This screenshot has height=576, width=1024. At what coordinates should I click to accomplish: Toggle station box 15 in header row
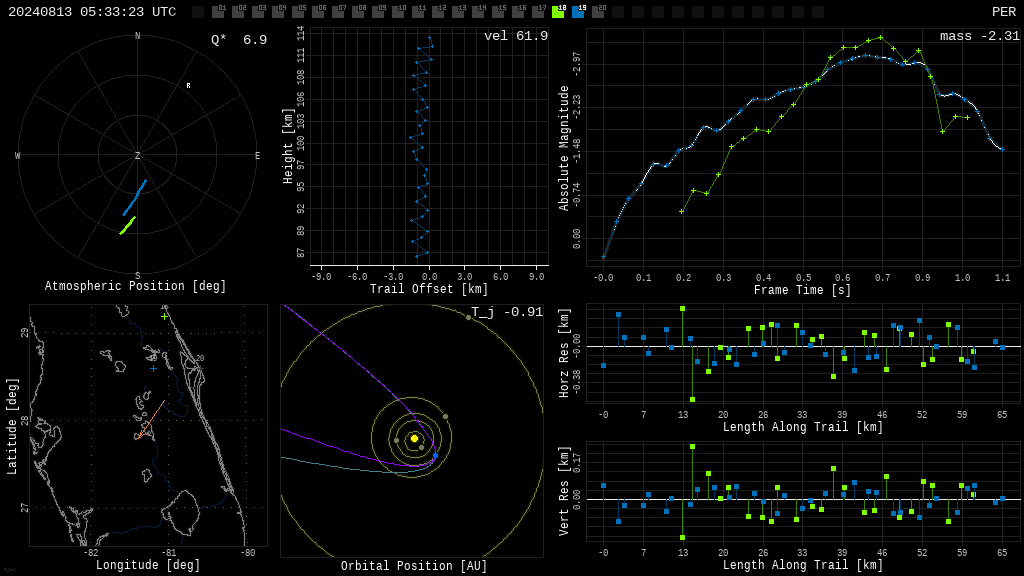point(498,12)
